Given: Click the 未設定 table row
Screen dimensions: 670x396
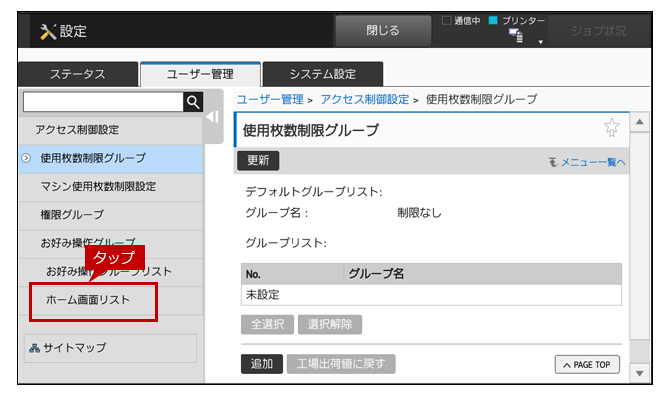Looking at the screenshot, I should (431, 295).
